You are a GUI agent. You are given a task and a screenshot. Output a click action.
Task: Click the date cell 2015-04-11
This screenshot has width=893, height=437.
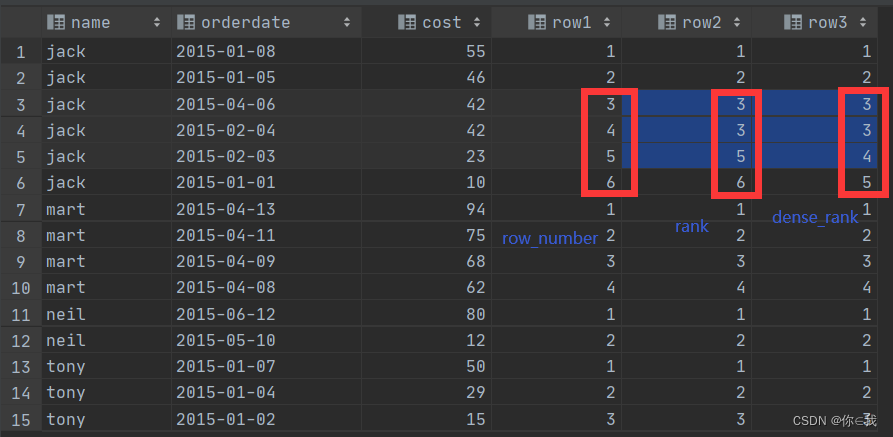(266, 235)
